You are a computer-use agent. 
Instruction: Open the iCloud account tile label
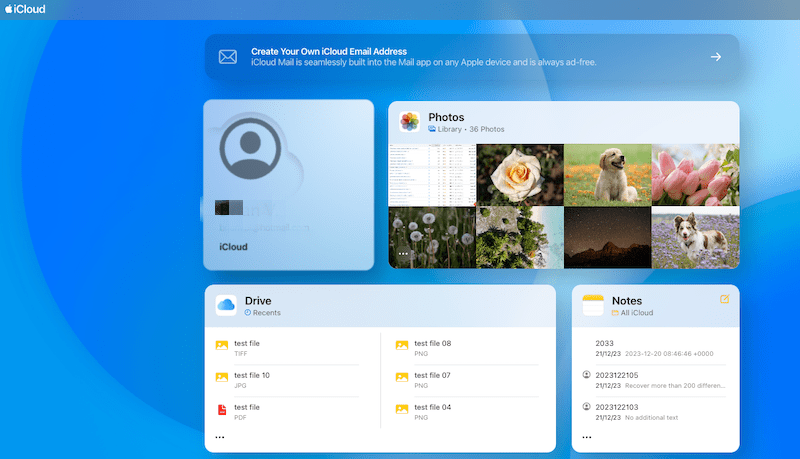click(x=233, y=247)
